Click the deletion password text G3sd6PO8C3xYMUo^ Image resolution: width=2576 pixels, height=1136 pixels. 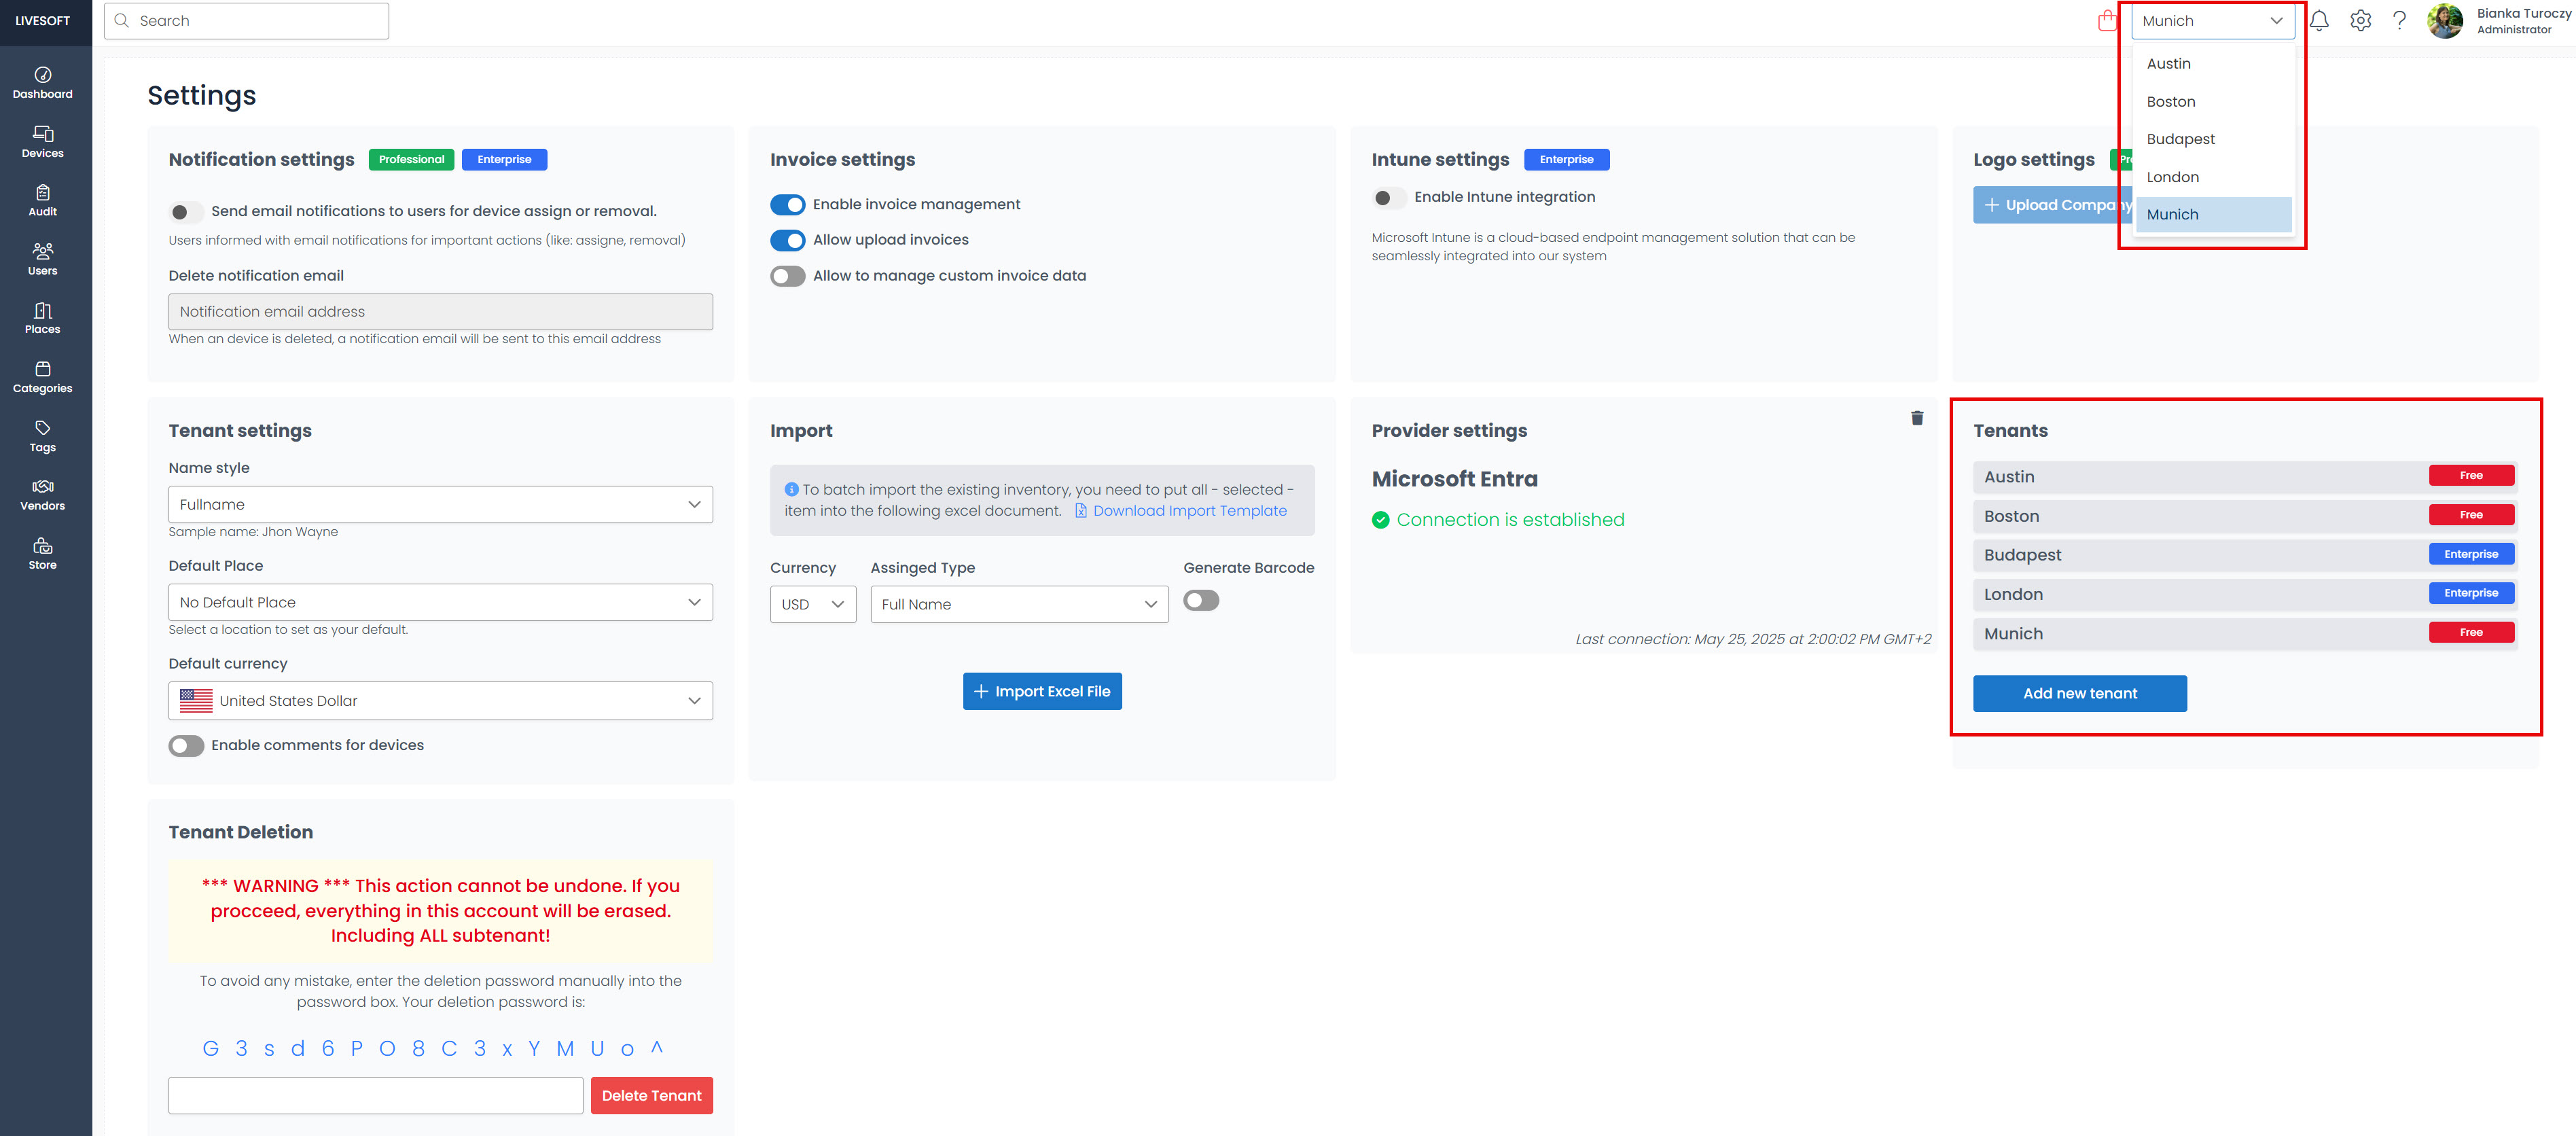tap(432, 1049)
